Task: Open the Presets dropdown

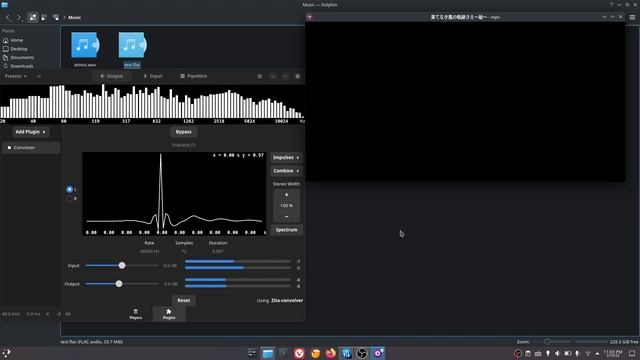Action: [16, 76]
